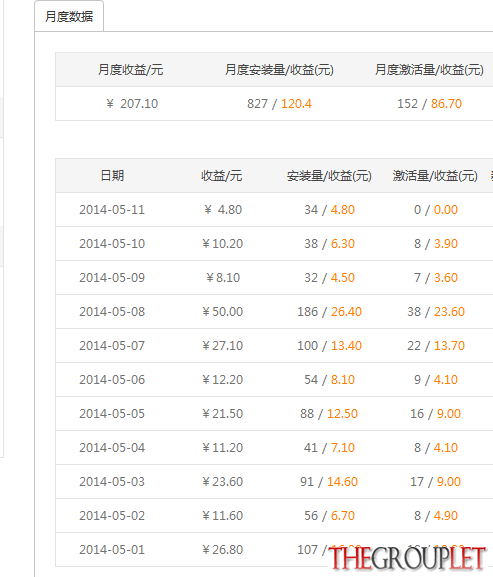The image size is (493, 577).
Task: Select the date 2014-05-05
Action: pyautogui.click(x=112, y=414)
